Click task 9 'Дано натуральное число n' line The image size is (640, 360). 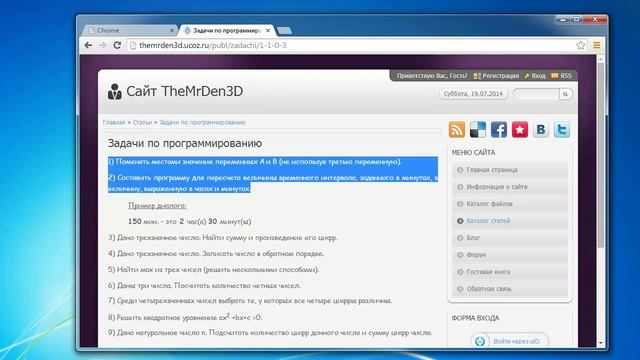click(270, 333)
